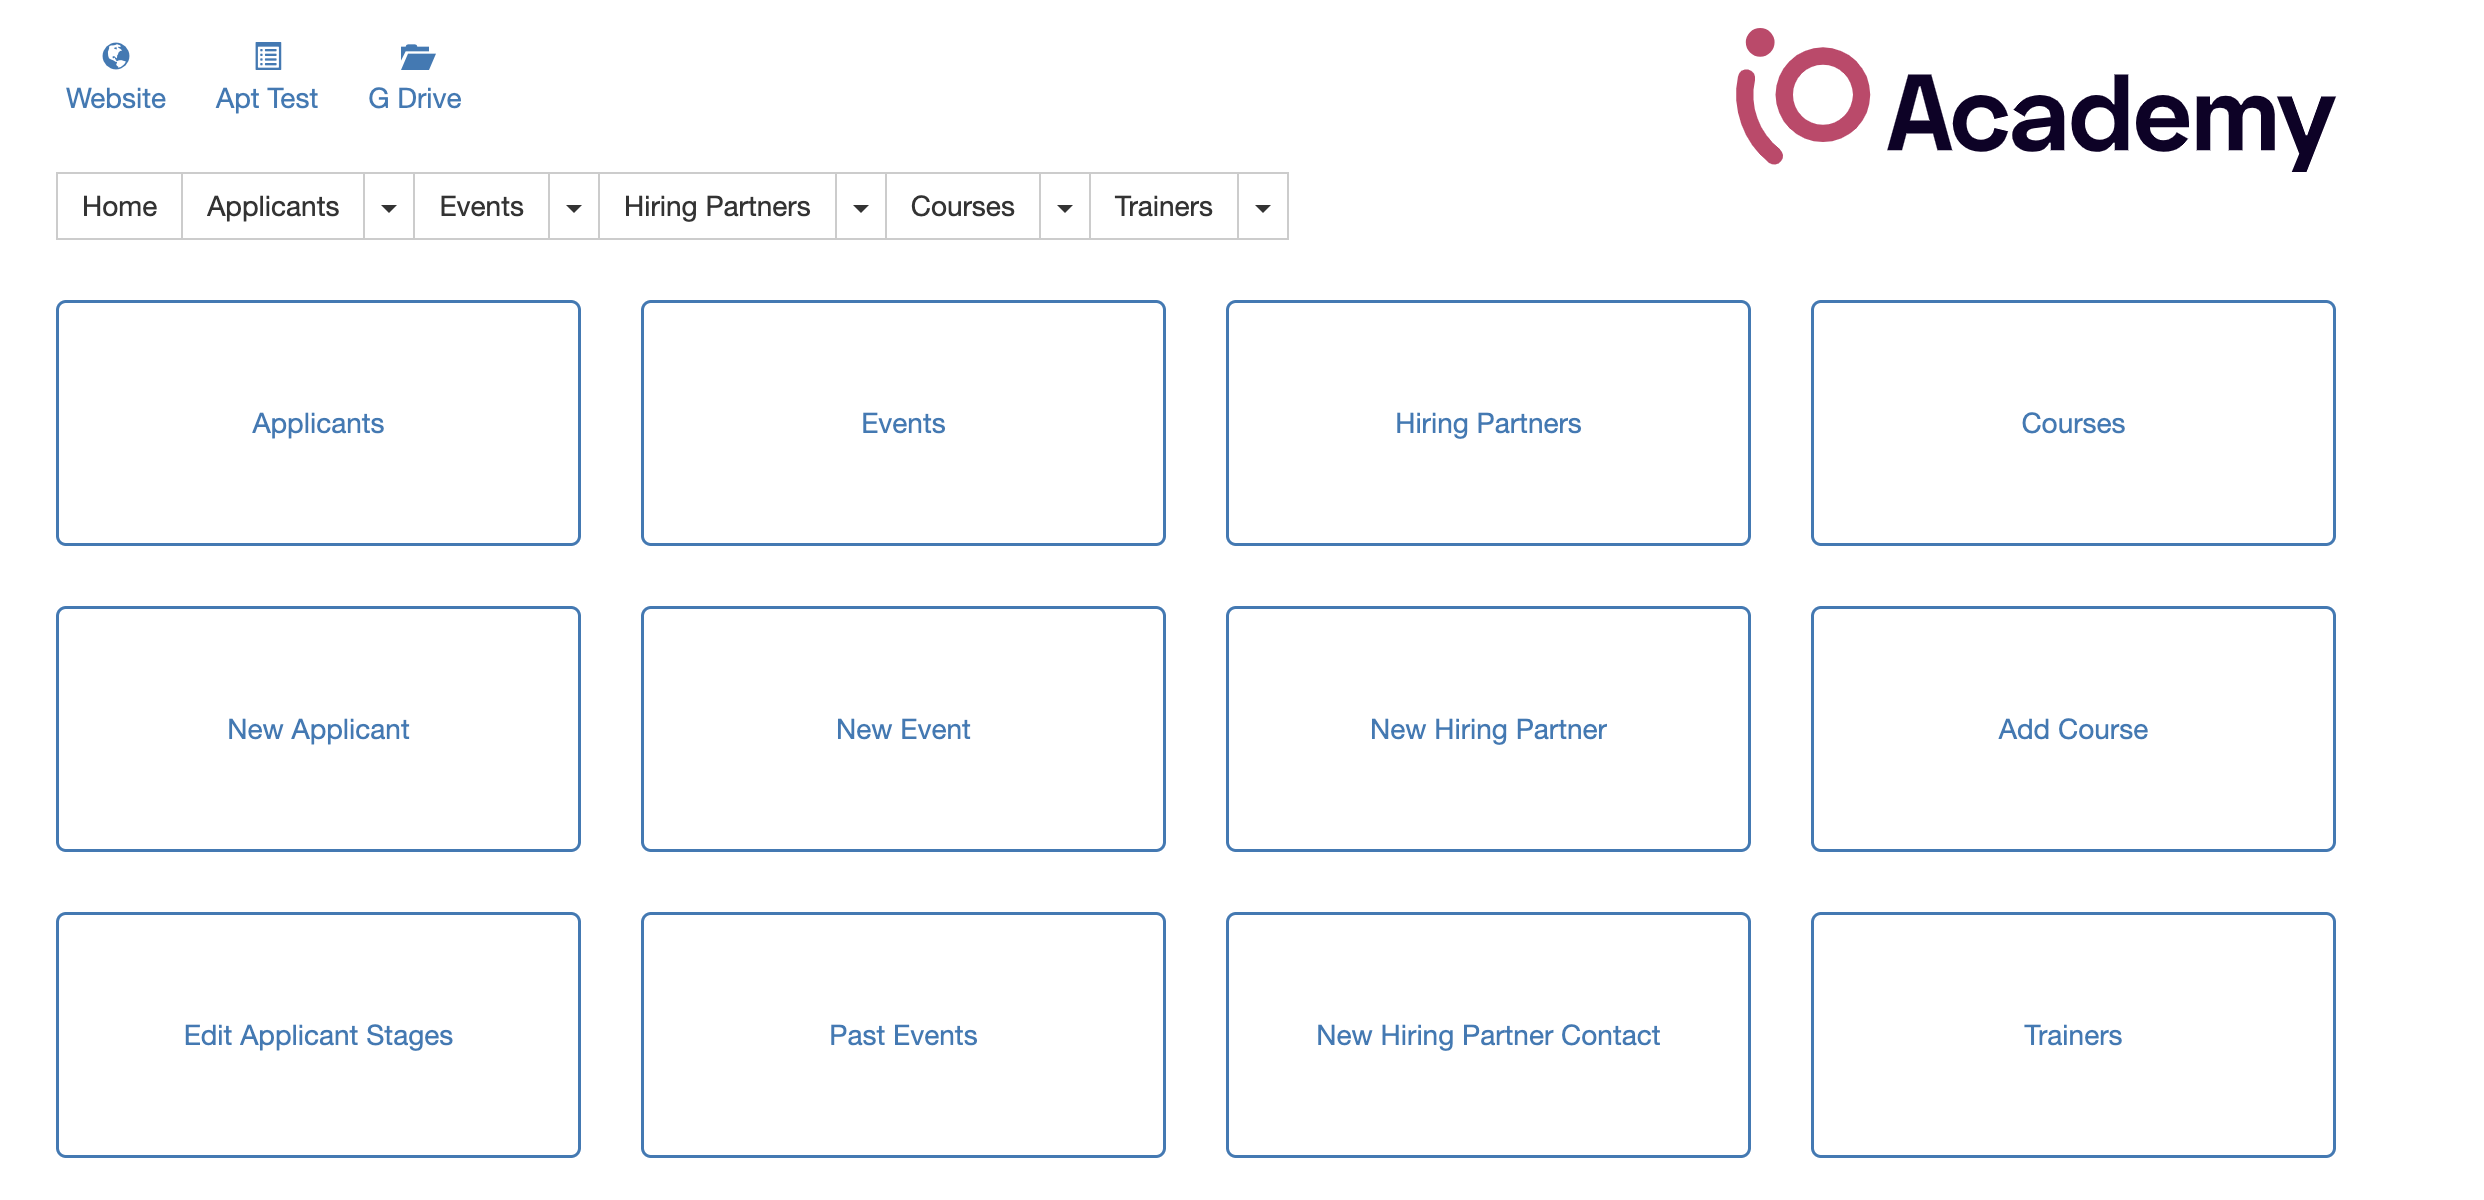Click the globe icon above Website

pyautogui.click(x=116, y=56)
